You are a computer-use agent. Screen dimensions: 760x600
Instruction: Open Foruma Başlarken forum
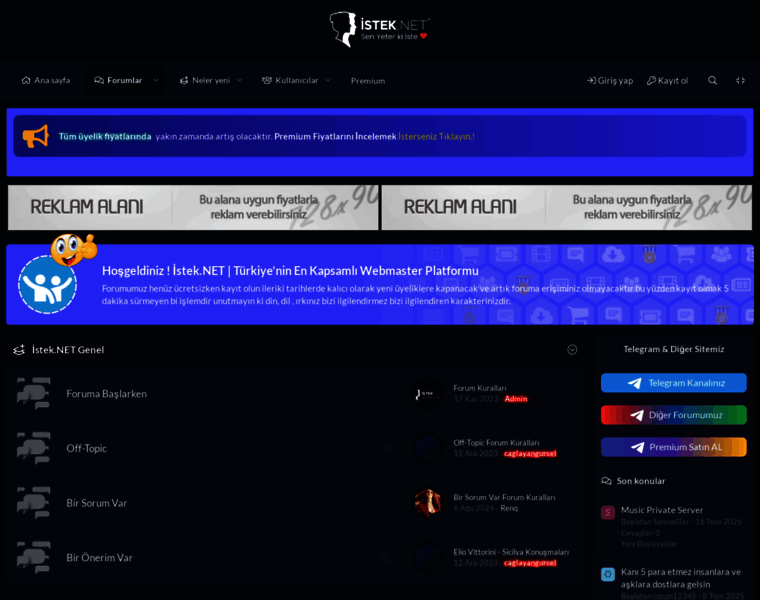[x=107, y=394]
